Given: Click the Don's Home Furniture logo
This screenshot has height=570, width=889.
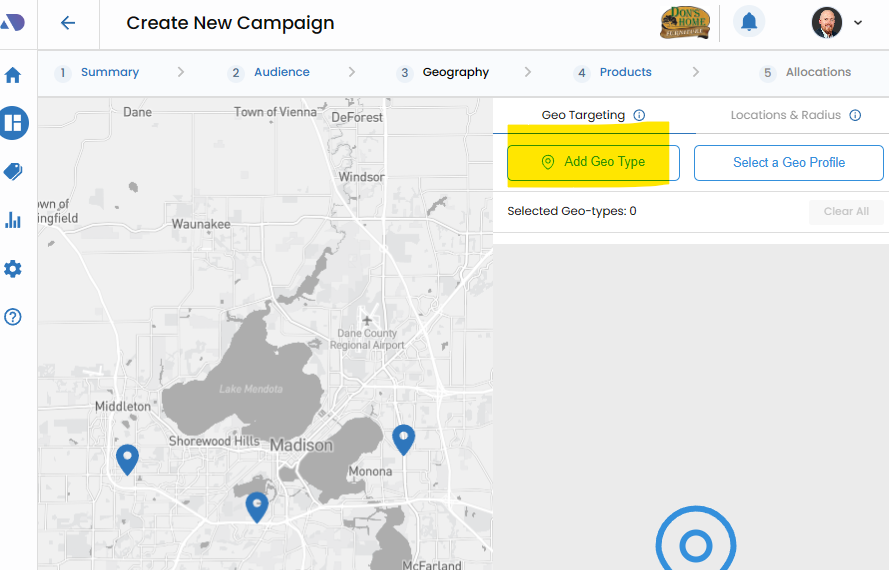Looking at the screenshot, I should (x=685, y=22).
